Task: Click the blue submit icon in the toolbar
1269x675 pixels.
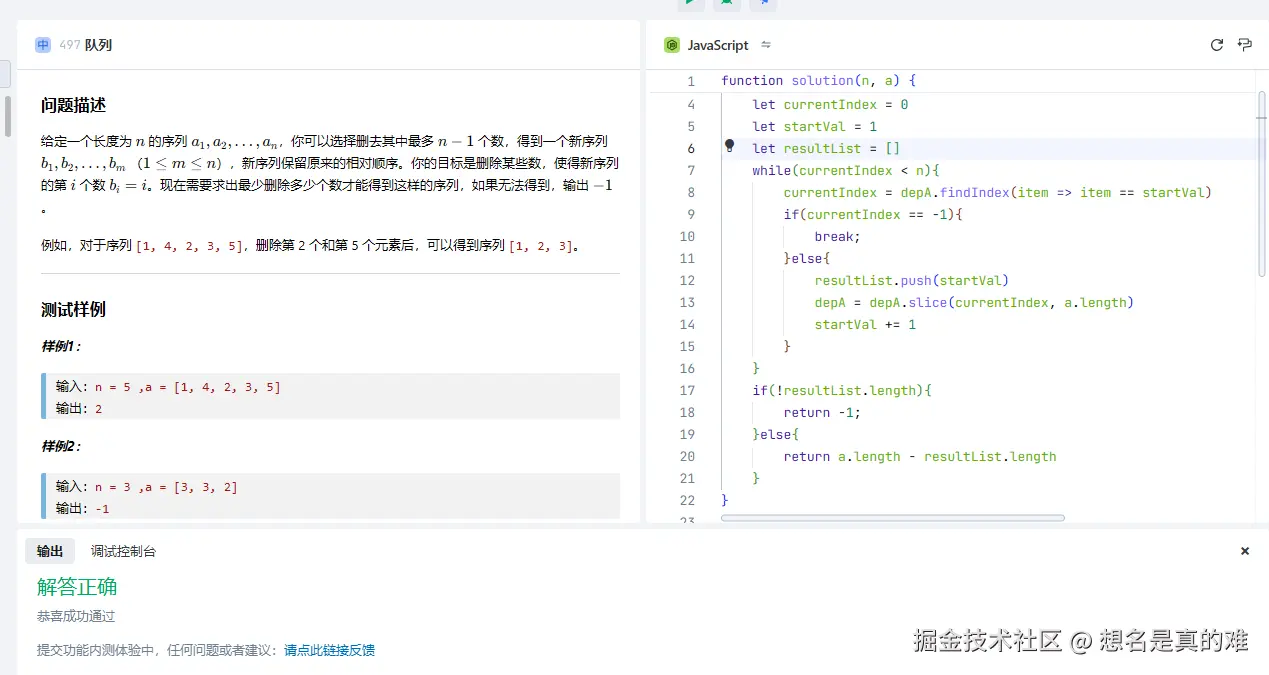Action: (x=762, y=4)
